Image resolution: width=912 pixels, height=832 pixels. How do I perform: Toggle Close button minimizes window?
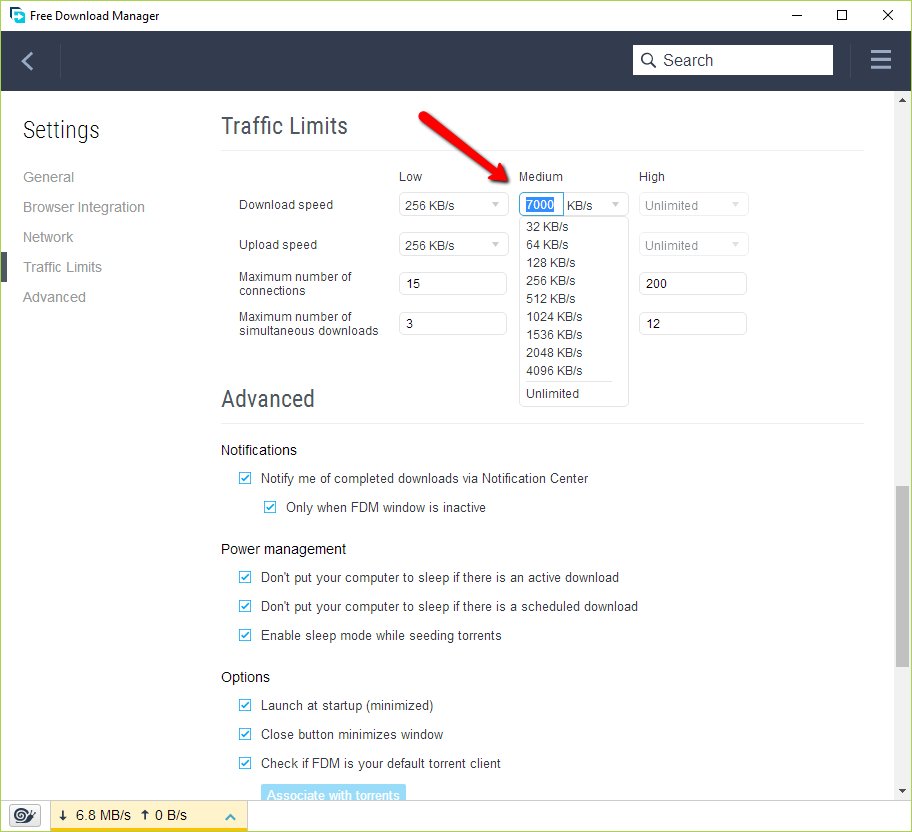(x=245, y=734)
